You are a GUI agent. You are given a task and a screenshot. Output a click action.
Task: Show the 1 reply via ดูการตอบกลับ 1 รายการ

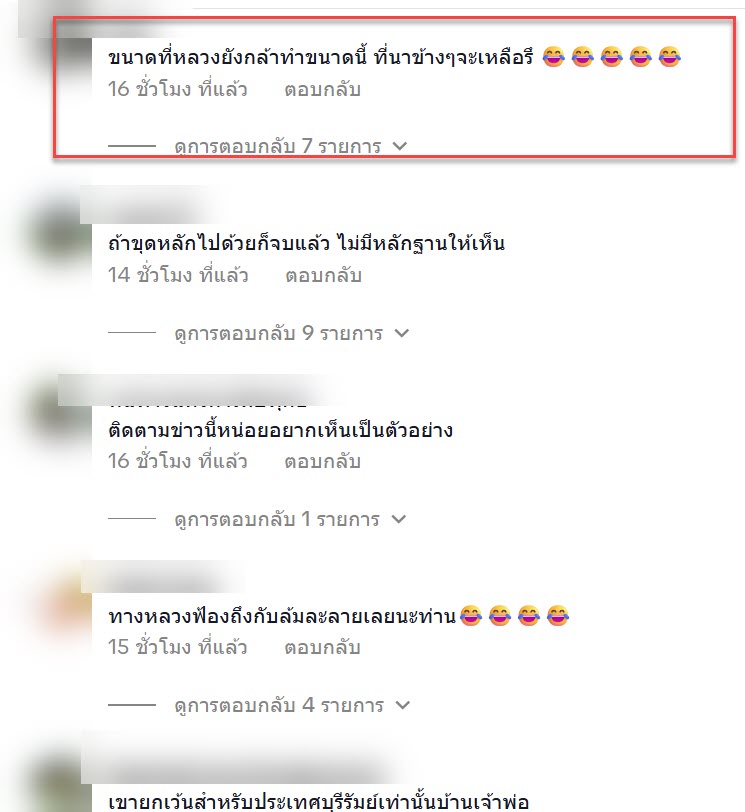tap(290, 519)
